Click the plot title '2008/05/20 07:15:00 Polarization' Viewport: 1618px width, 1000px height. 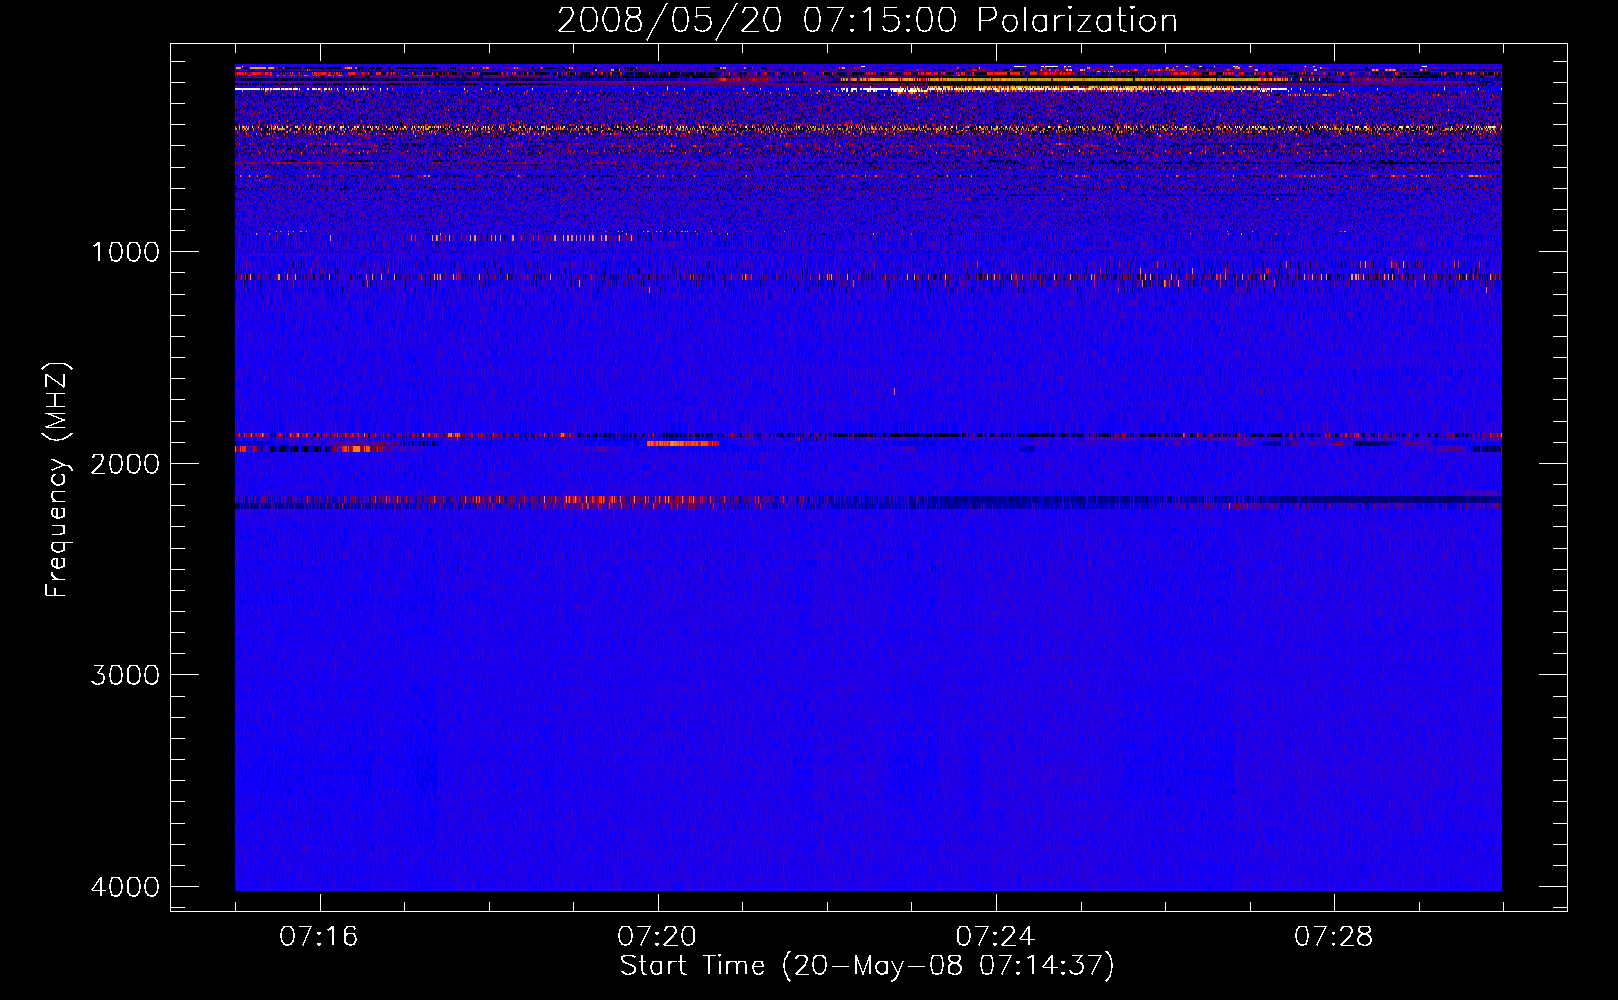[867, 21]
